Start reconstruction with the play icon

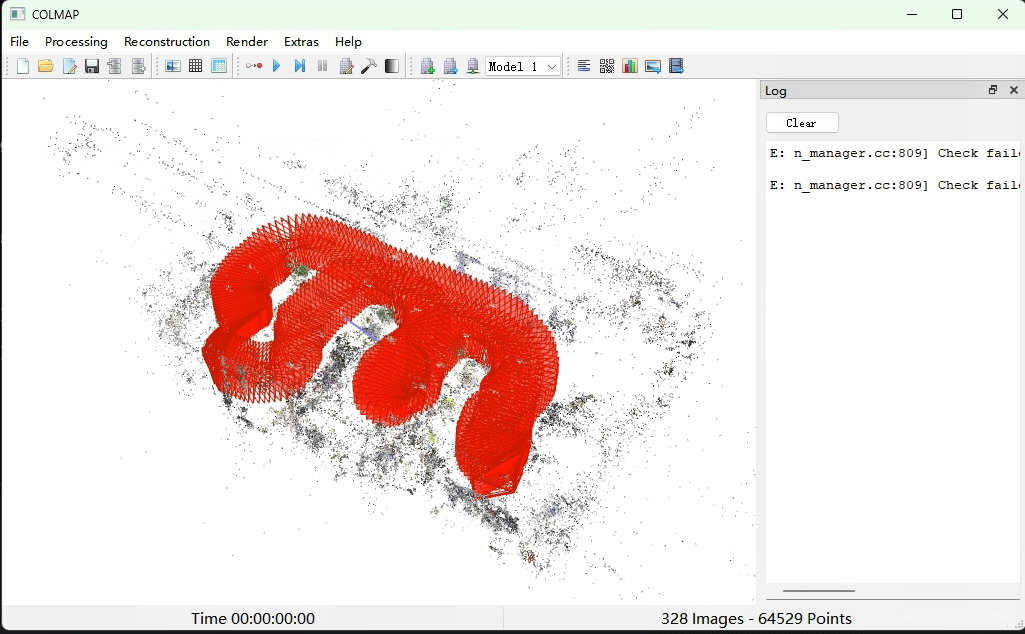pos(277,66)
